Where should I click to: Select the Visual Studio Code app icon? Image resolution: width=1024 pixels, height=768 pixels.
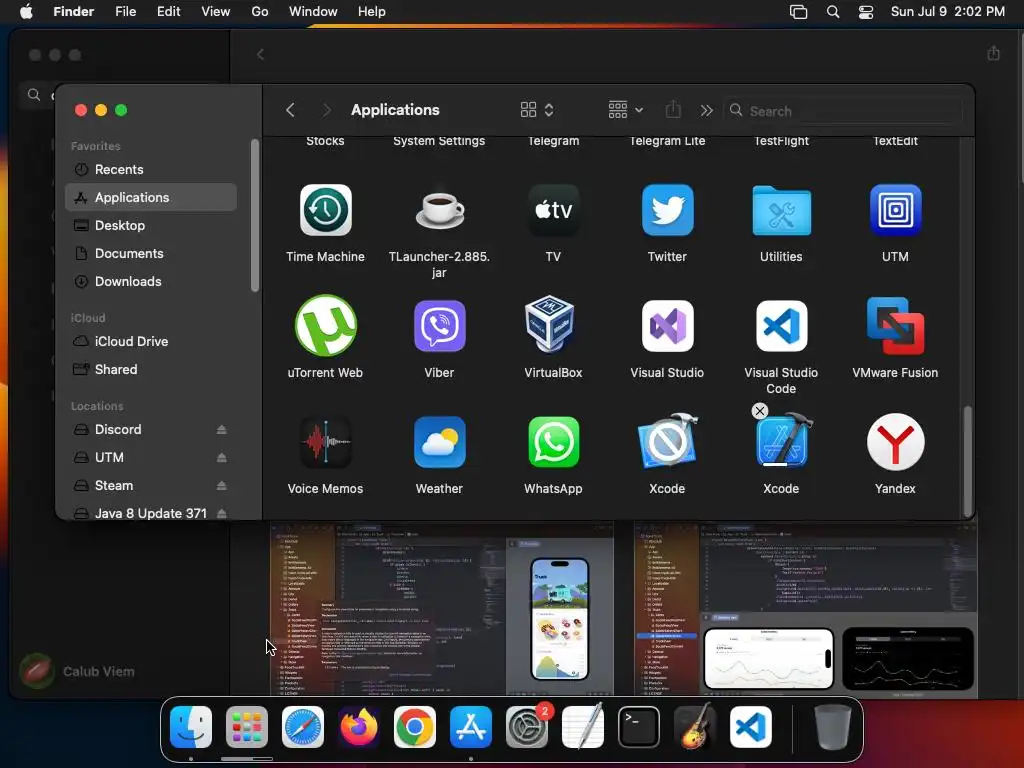[x=781, y=325]
